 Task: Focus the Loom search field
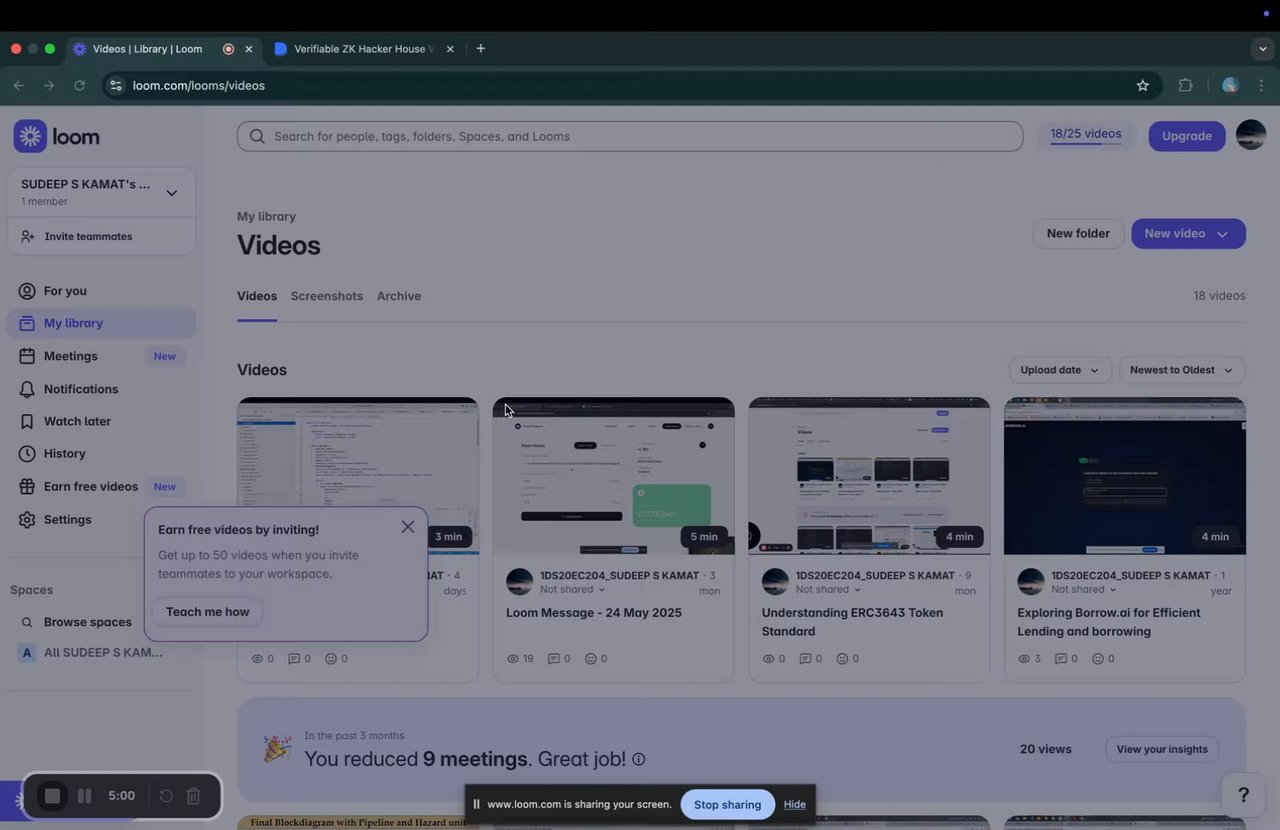[x=630, y=136]
